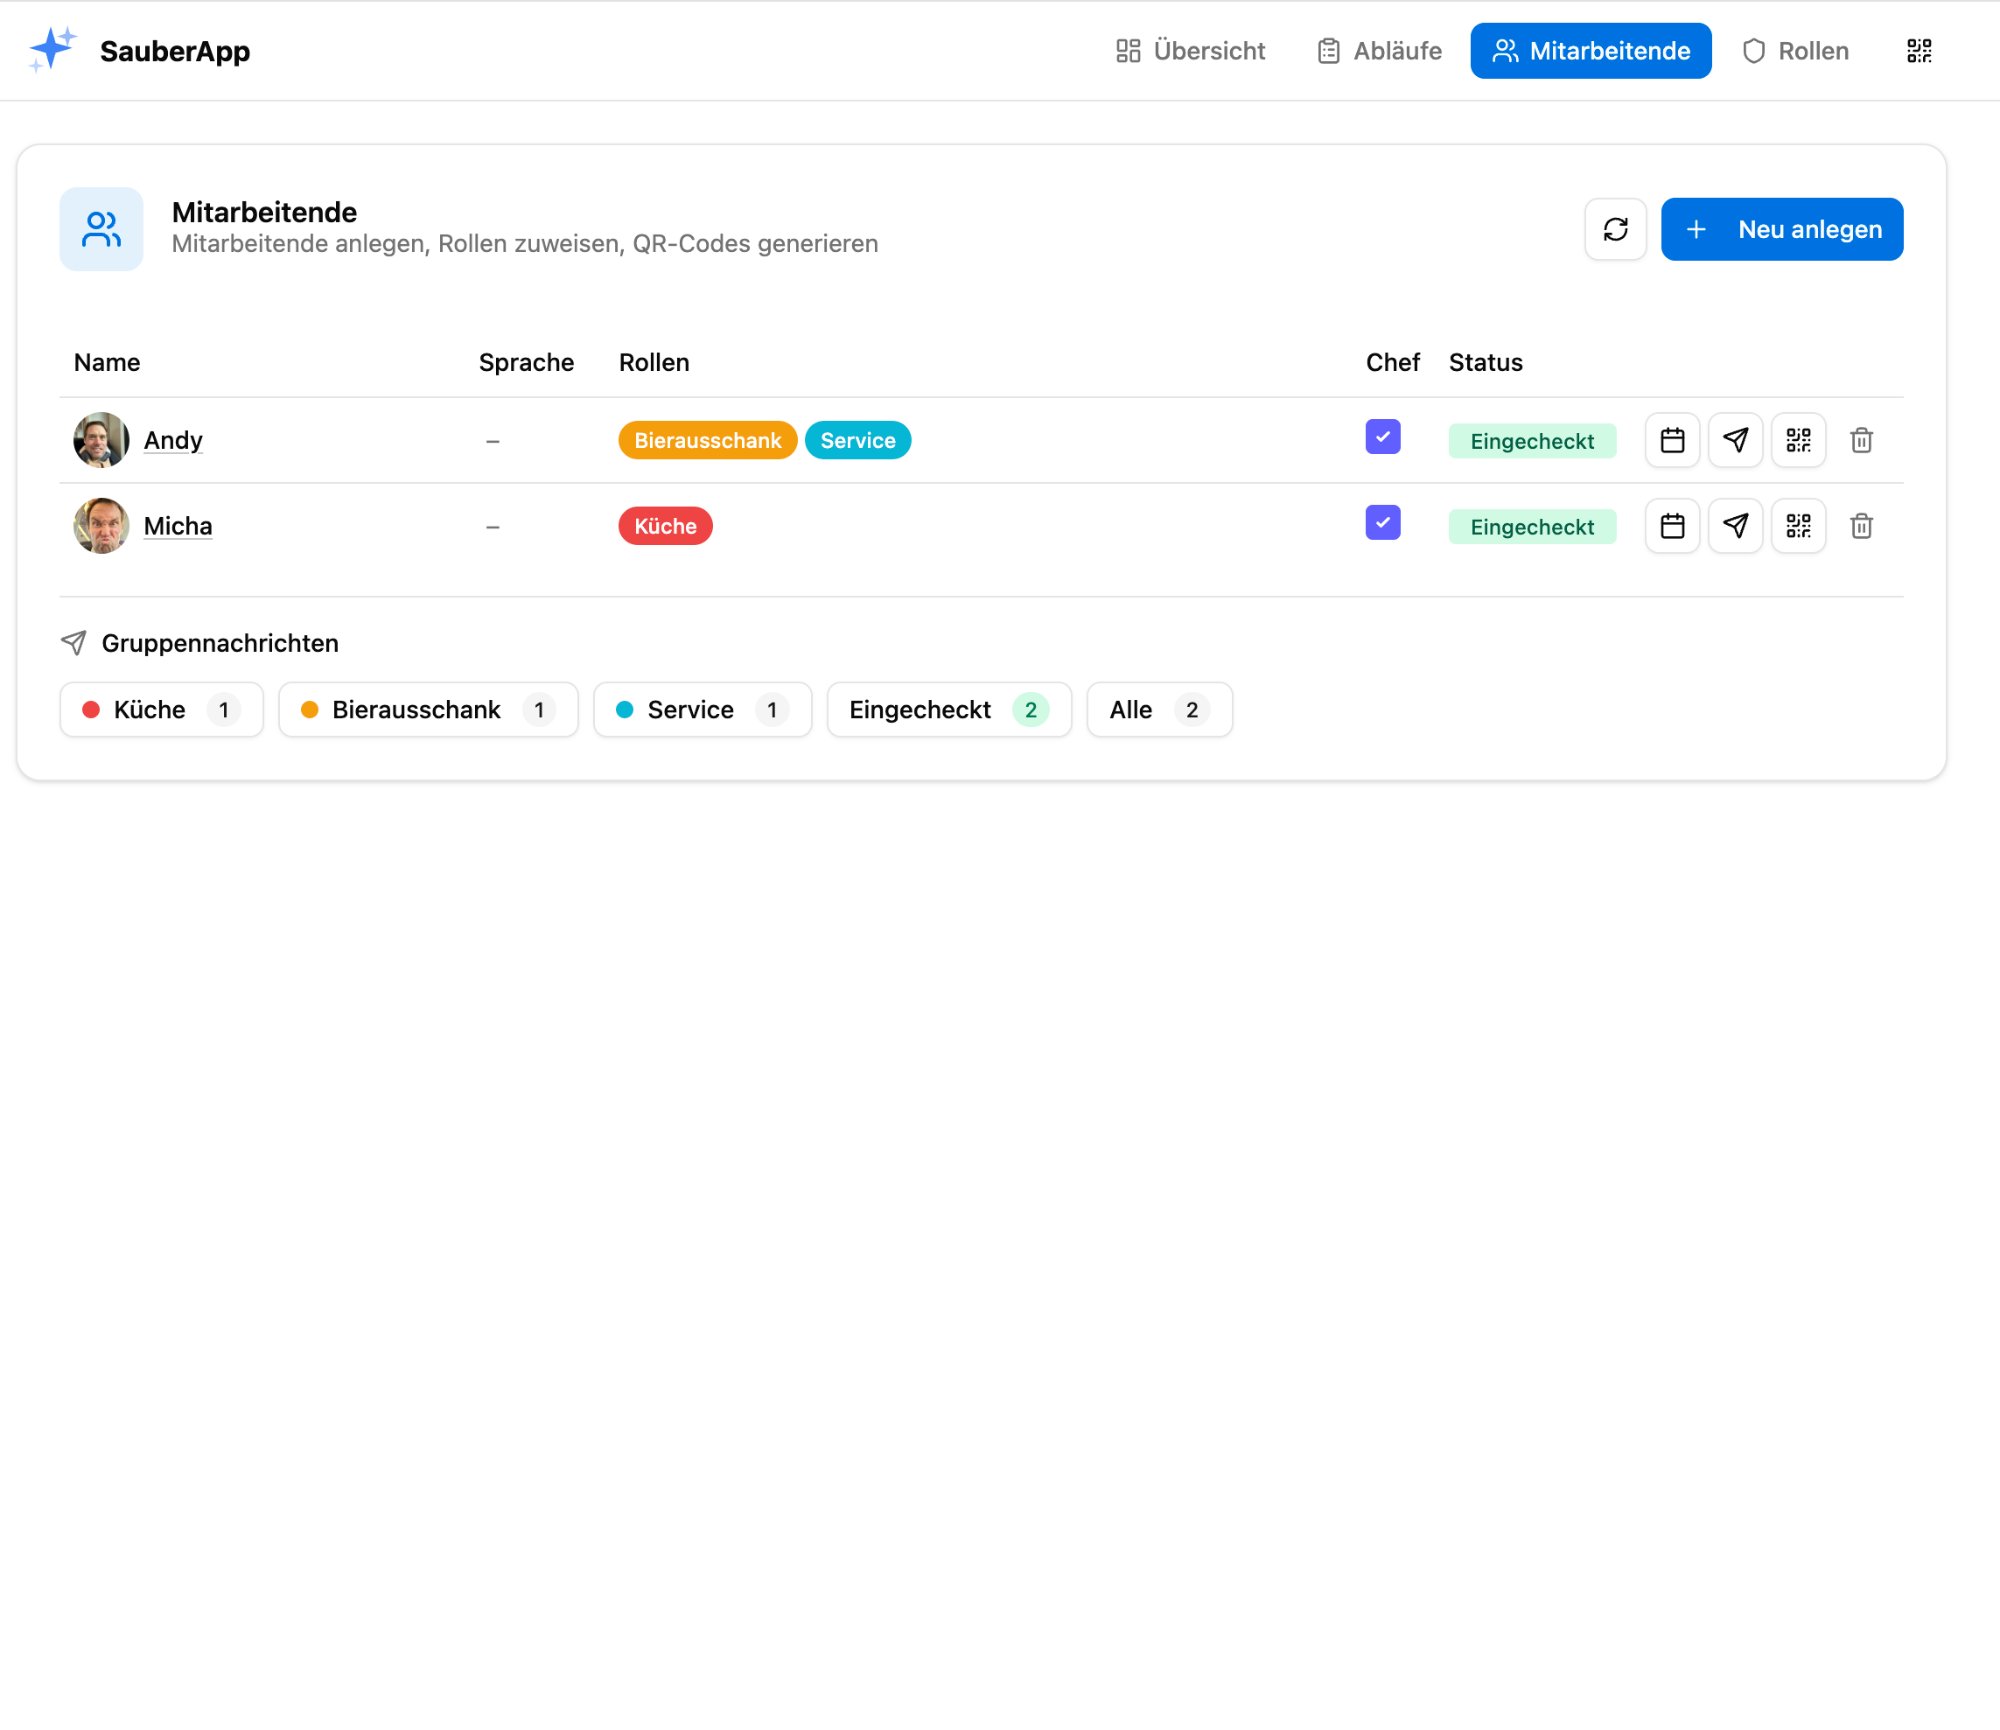Uncheck the Chef checkbox for Micha
The image size is (2000, 1730).
[1382, 523]
